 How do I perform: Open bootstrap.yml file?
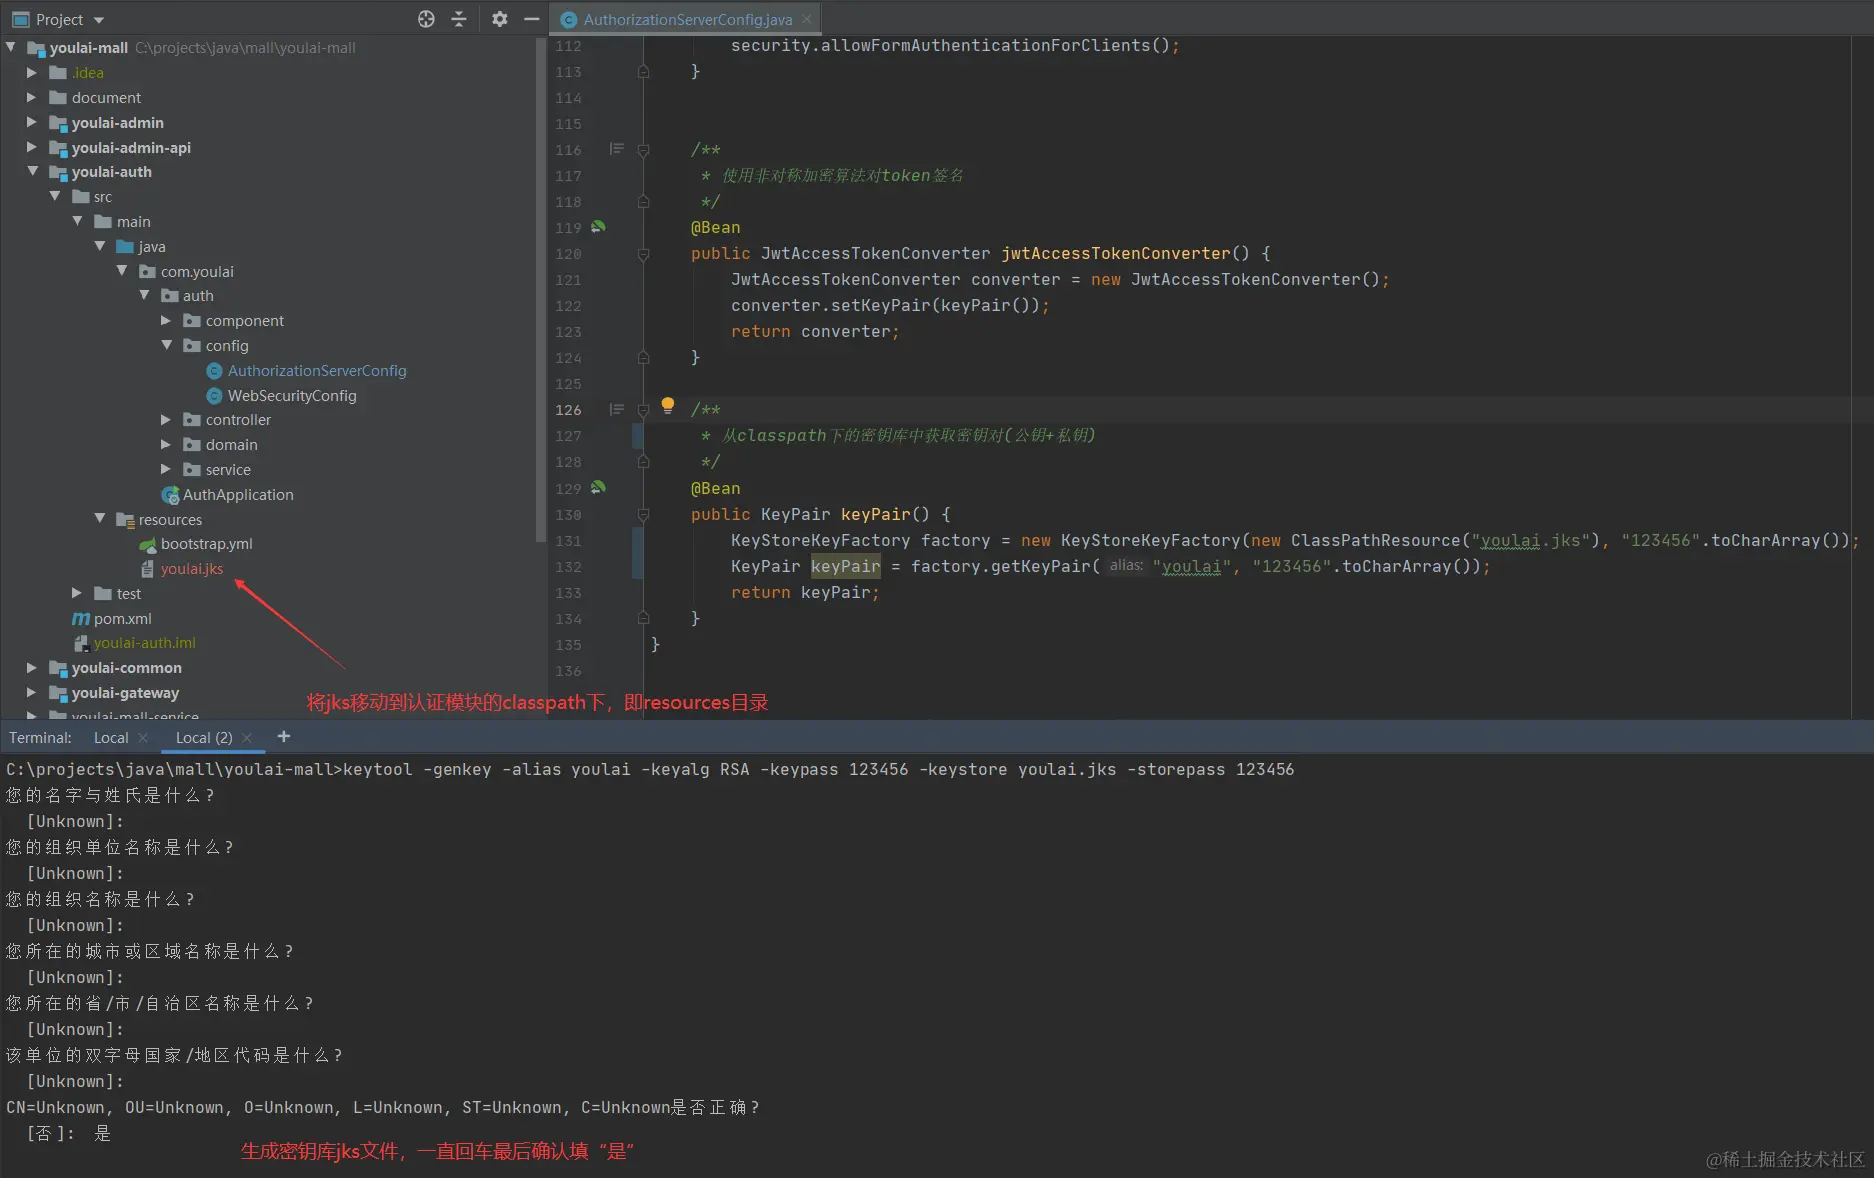pyautogui.click(x=206, y=544)
